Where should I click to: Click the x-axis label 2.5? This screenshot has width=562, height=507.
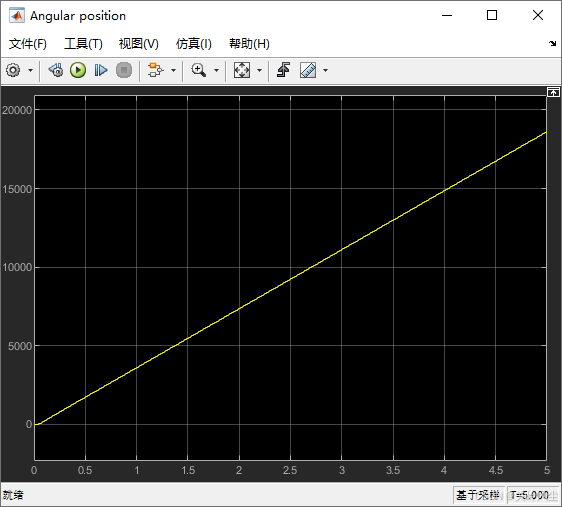tap(290, 470)
